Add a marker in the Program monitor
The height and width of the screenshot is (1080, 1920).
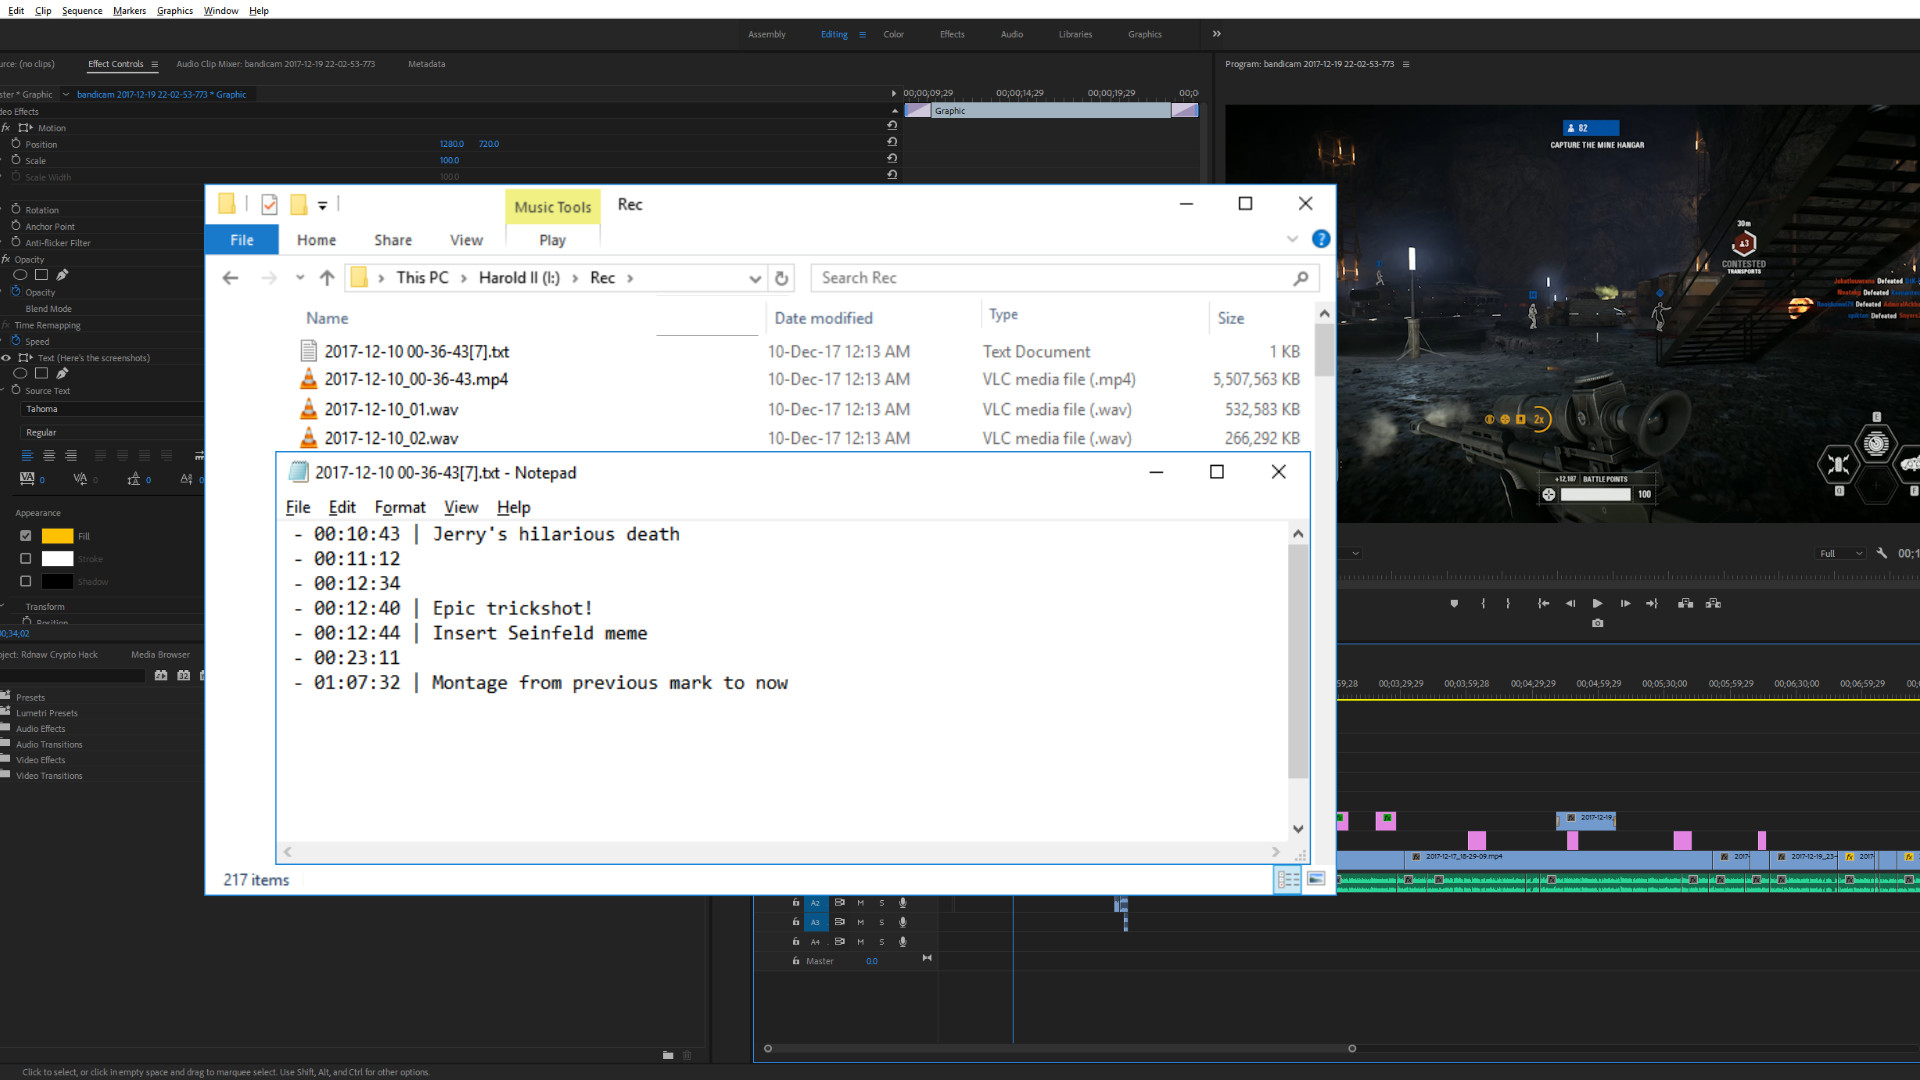[1454, 603]
